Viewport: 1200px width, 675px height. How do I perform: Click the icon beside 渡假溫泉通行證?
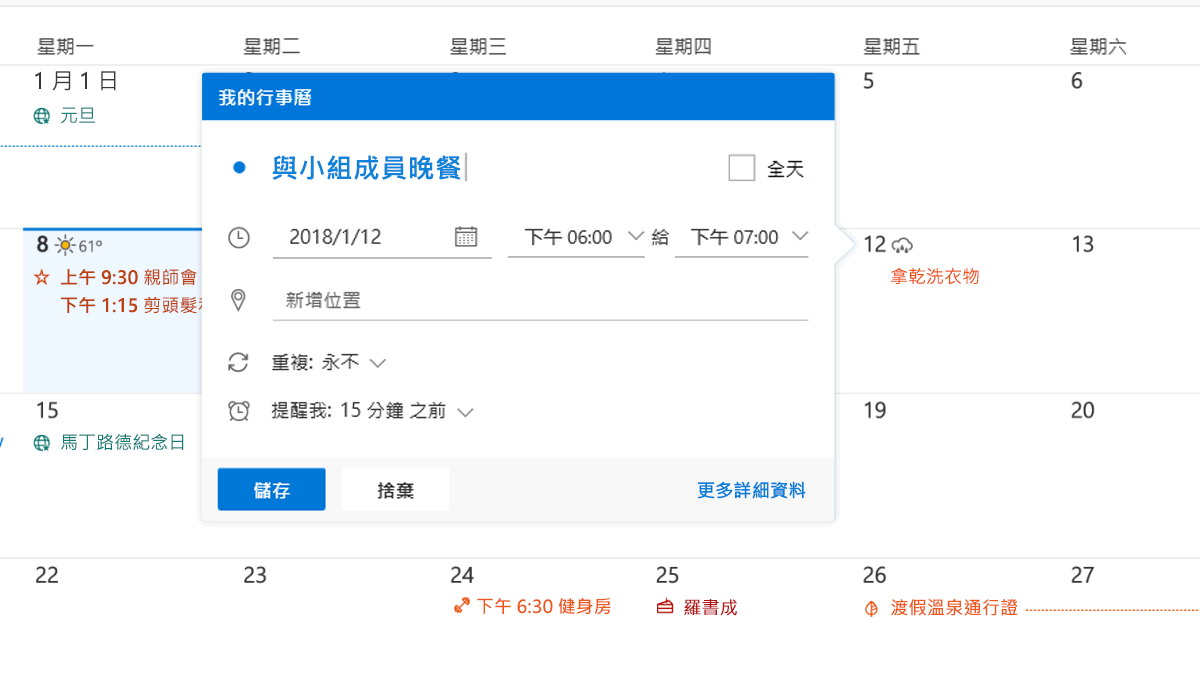pos(872,608)
